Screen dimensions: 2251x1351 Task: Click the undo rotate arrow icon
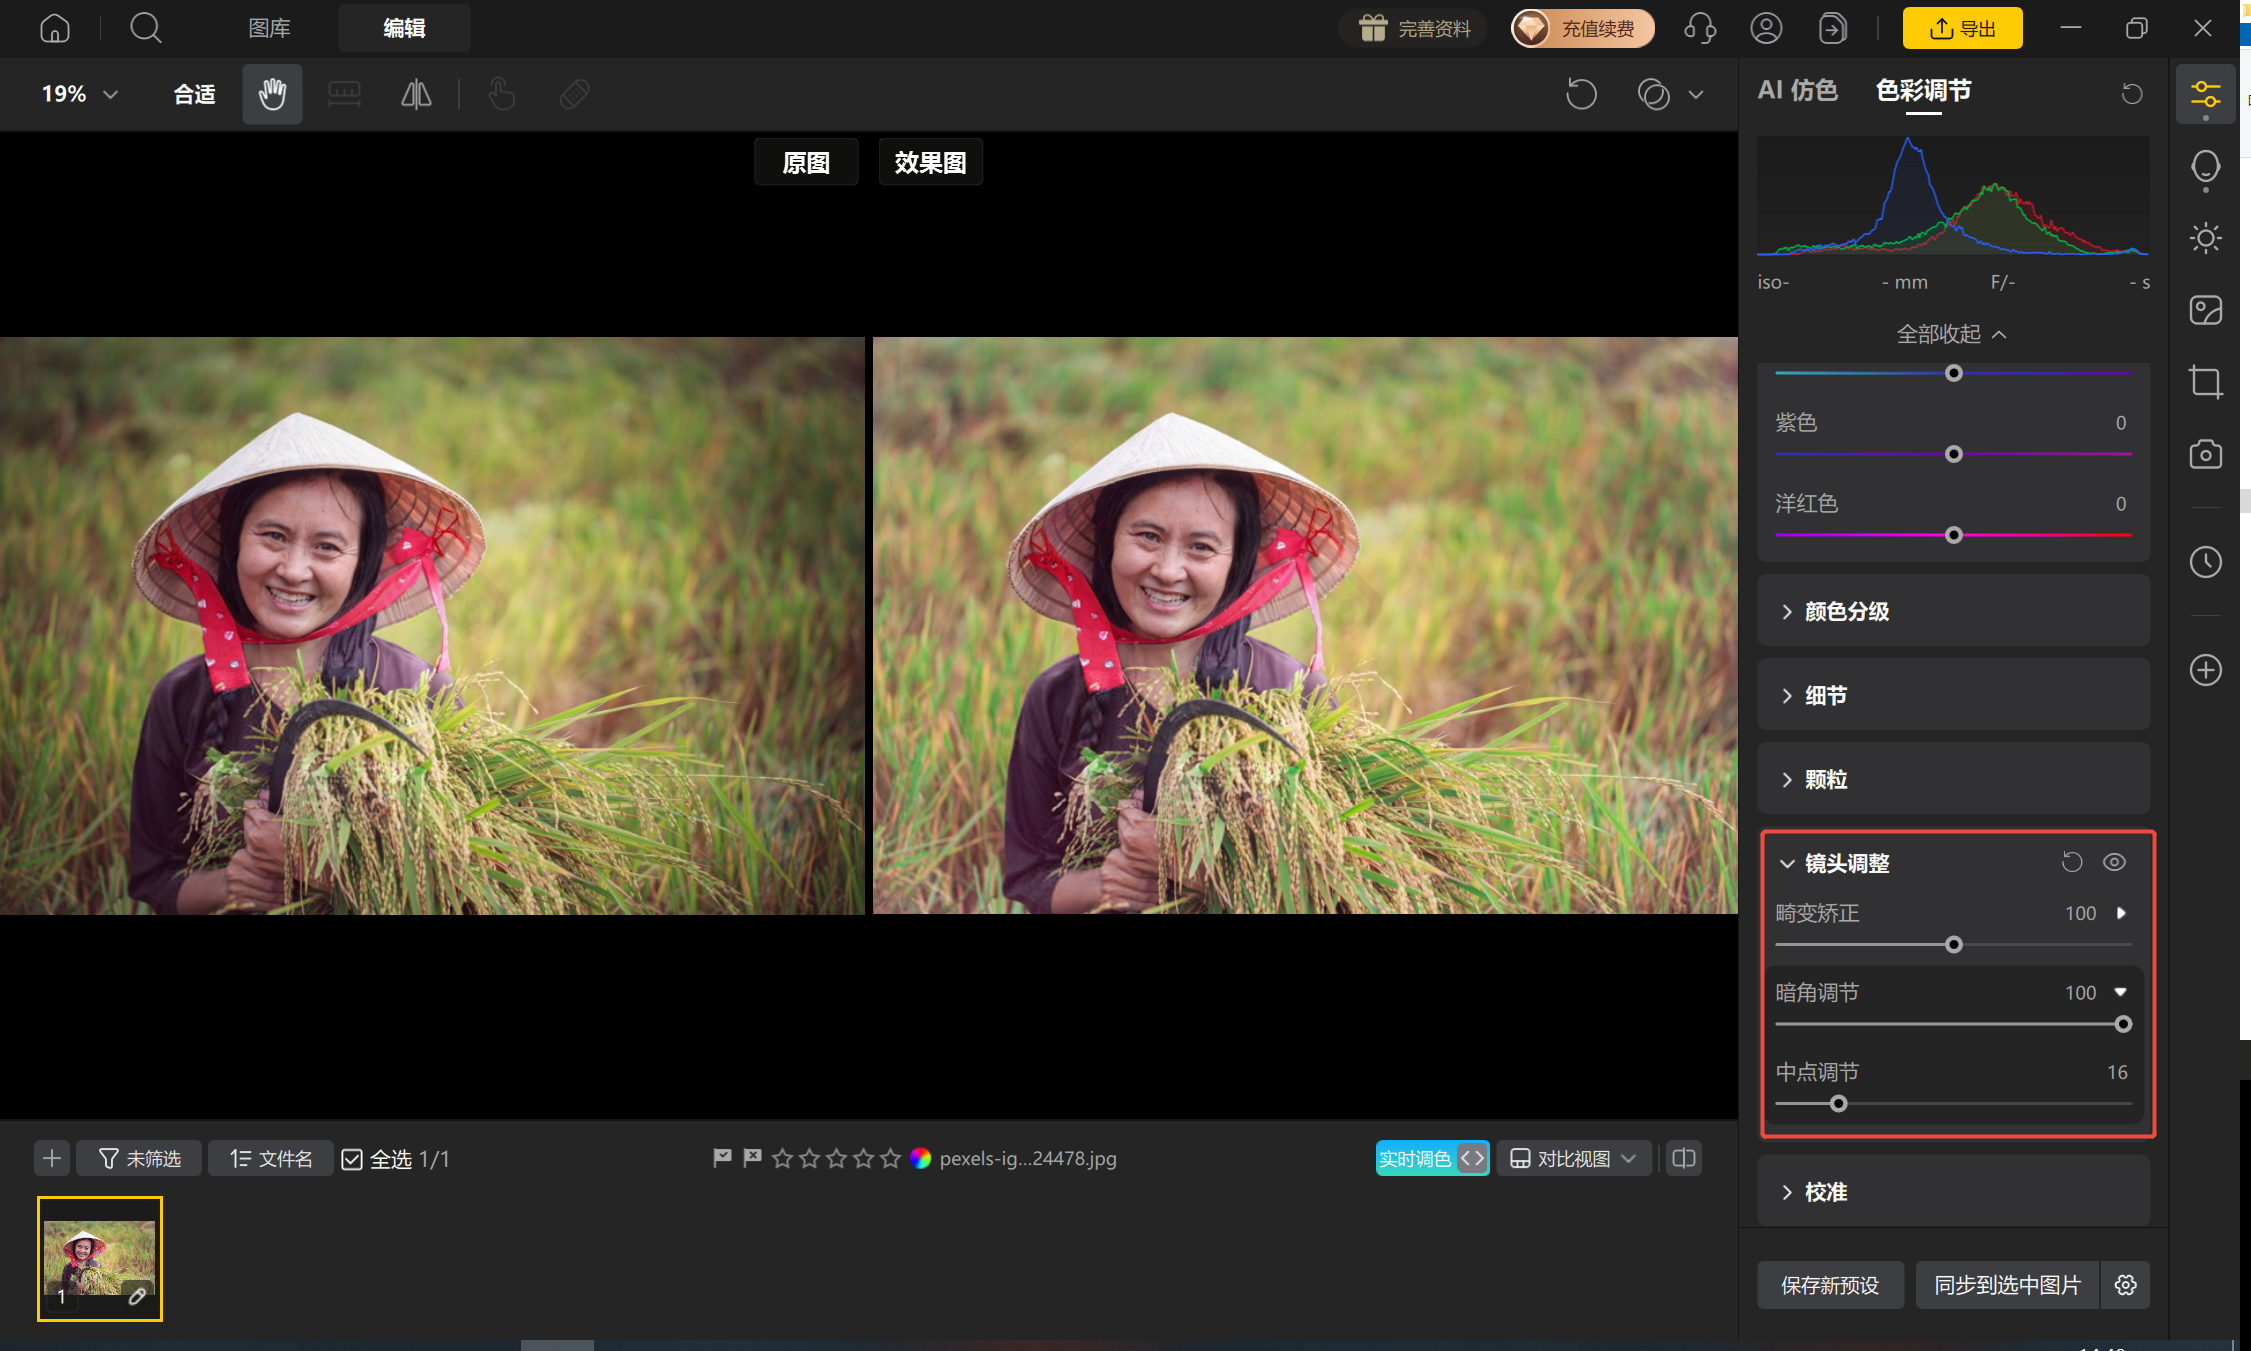(x=1581, y=94)
